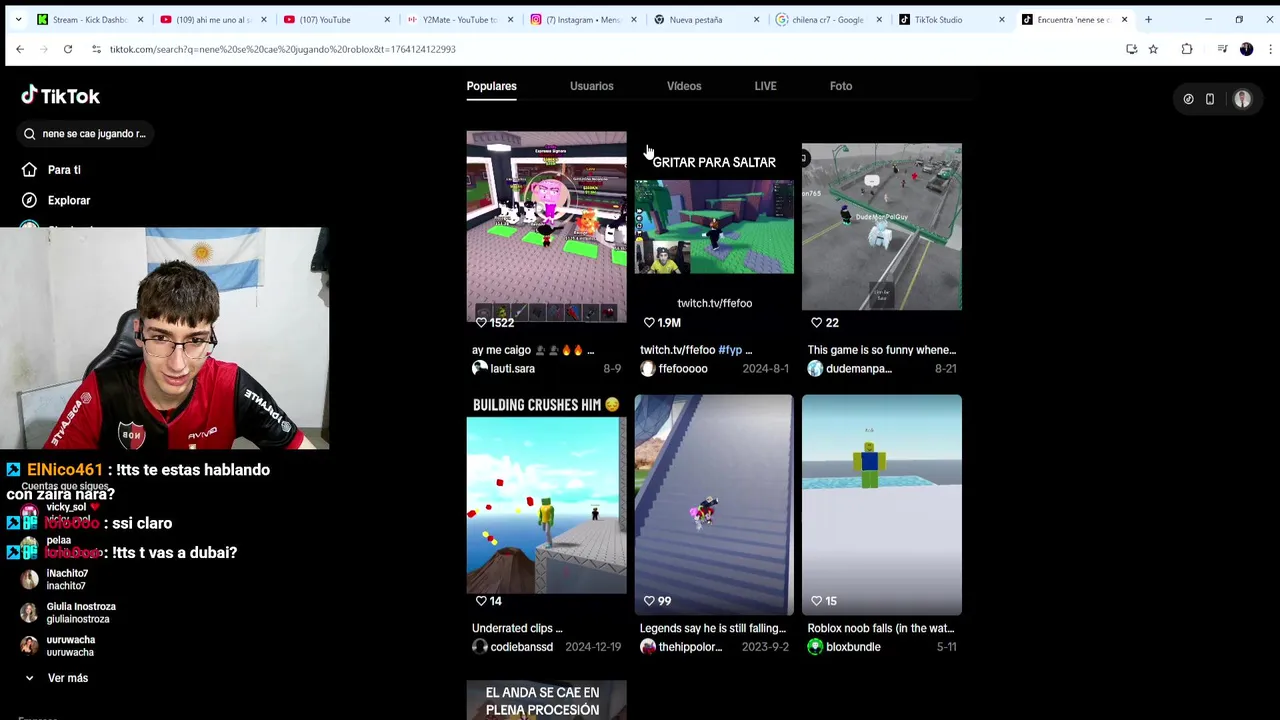Switch to the LIVE tab
The width and height of the screenshot is (1280, 720).
(x=765, y=86)
